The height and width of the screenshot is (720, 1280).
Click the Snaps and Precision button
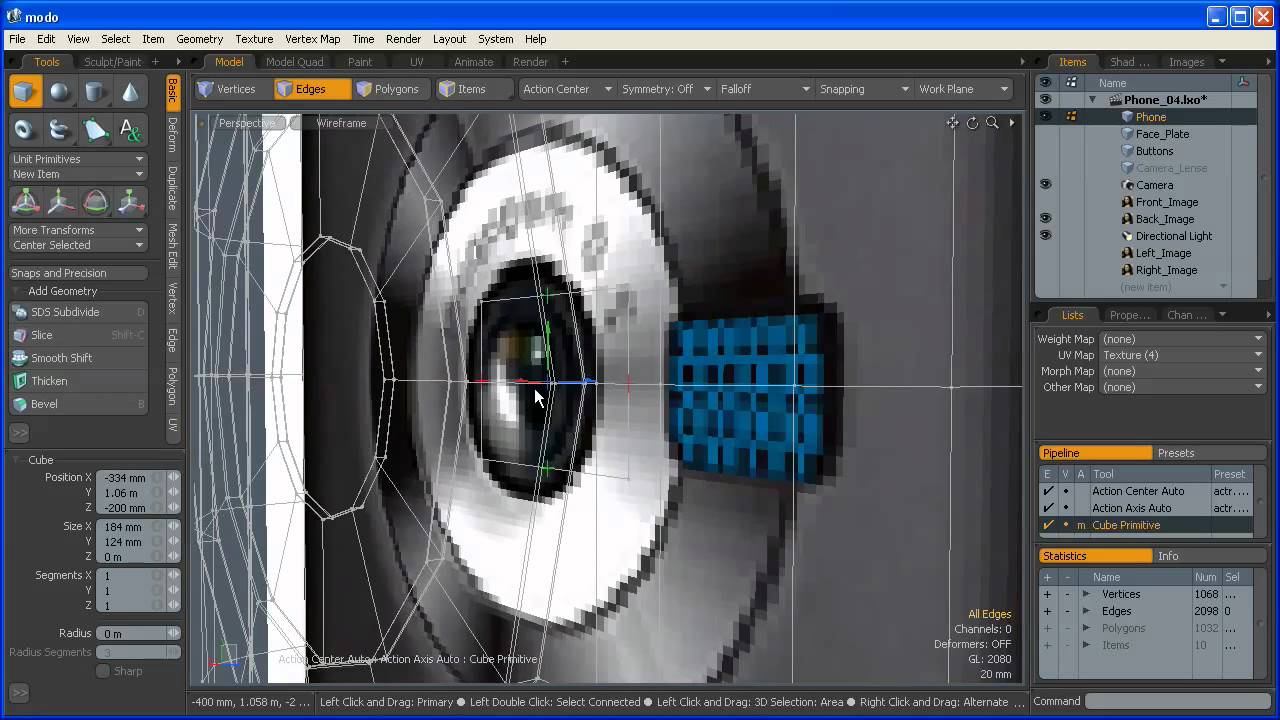click(78, 273)
